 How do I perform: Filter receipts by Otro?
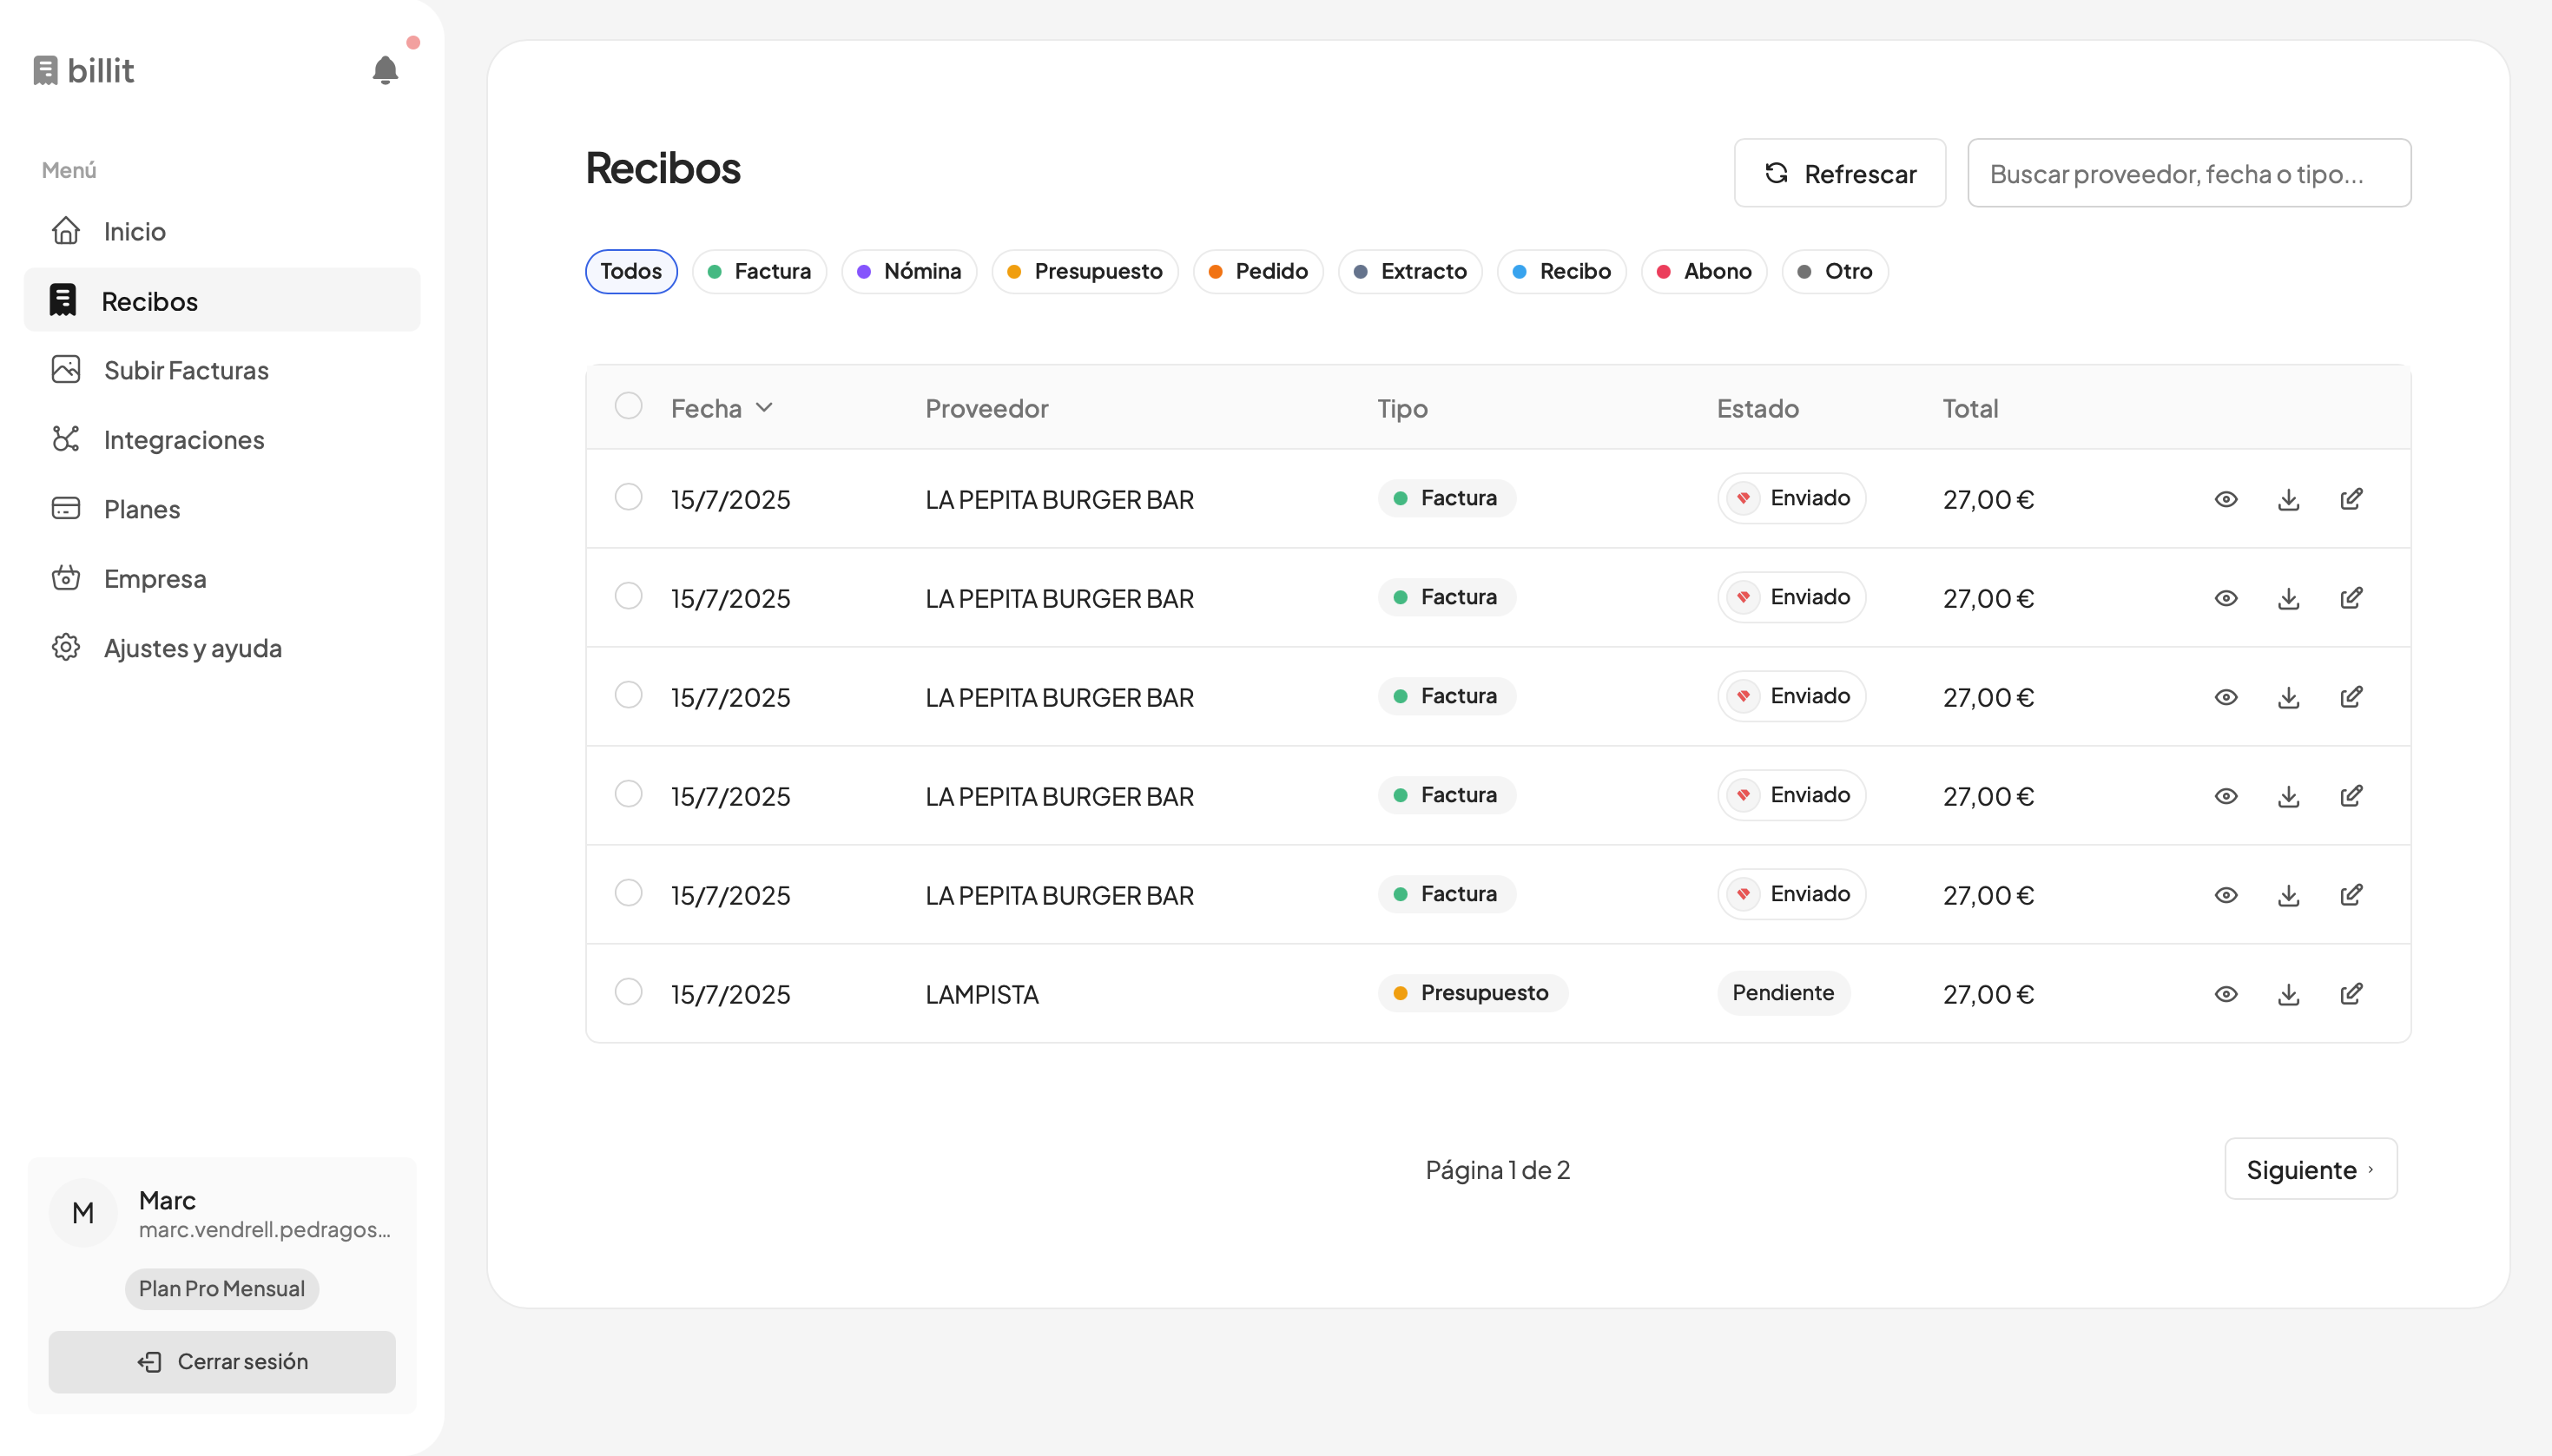[x=1835, y=272]
